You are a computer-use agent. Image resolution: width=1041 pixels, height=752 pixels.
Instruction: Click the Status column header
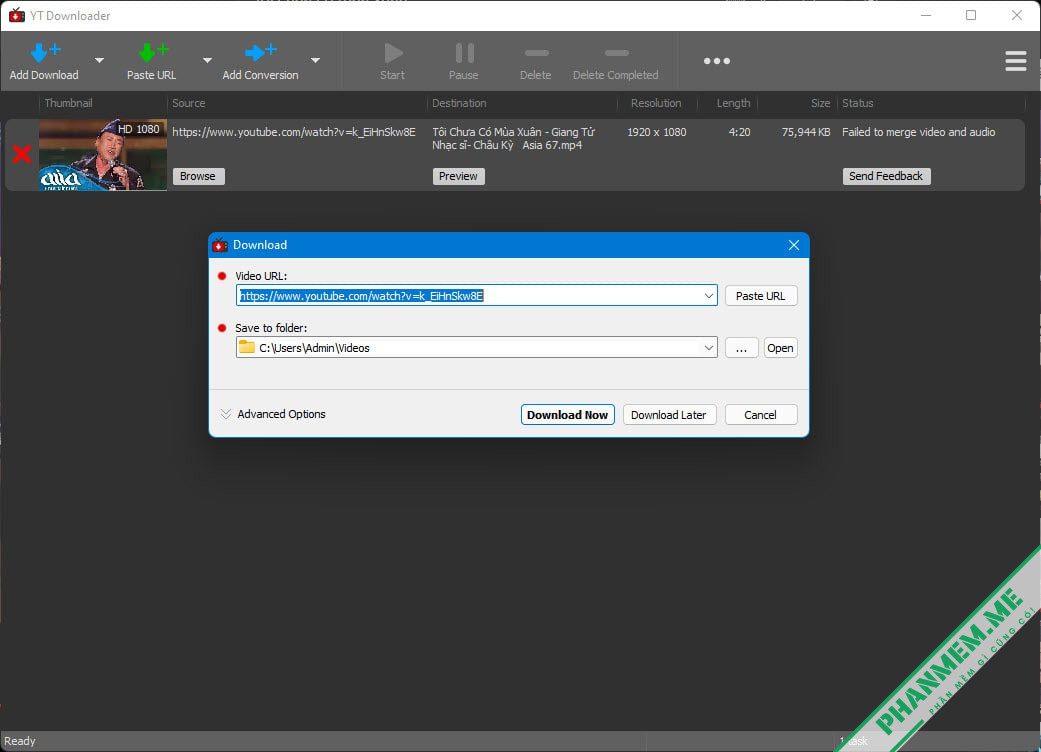tap(858, 104)
